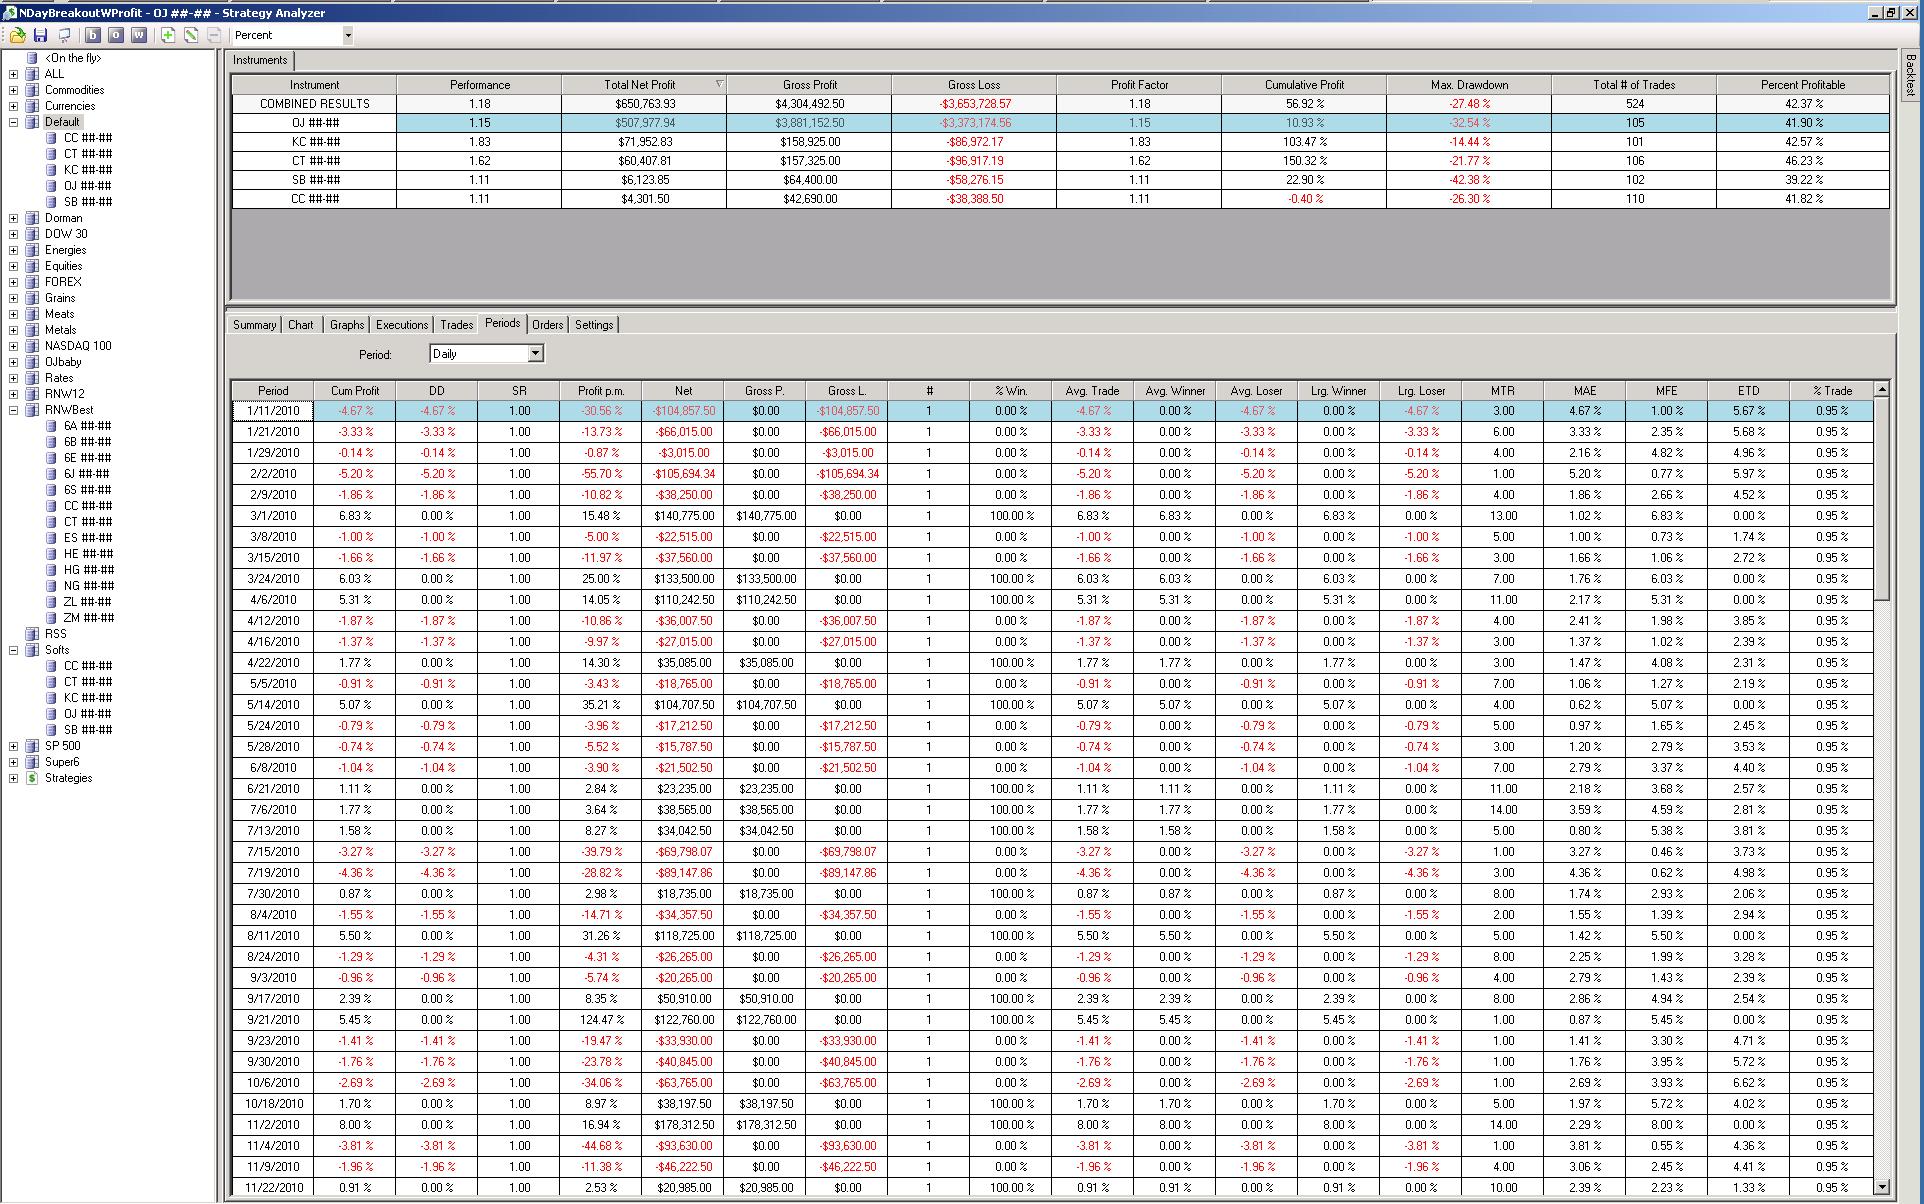Open the Percent display-mode dropdown
This screenshot has width=1924, height=1204.
(x=347, y=35)
